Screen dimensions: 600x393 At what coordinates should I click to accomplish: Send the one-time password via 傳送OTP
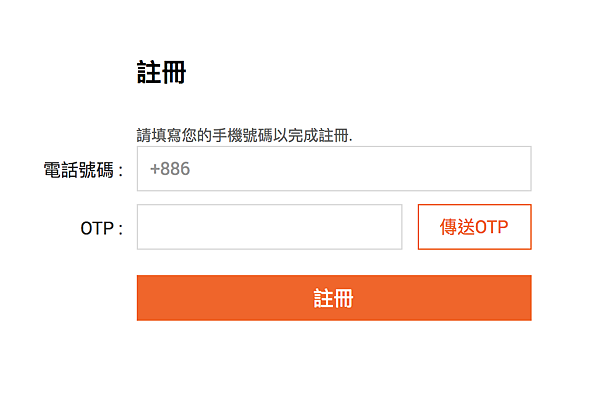click(474, 227)
